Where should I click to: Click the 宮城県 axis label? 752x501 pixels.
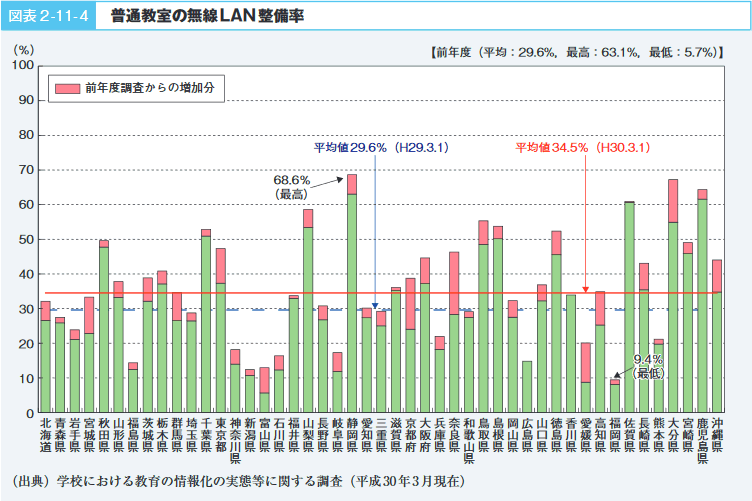(x=89, y=435)
